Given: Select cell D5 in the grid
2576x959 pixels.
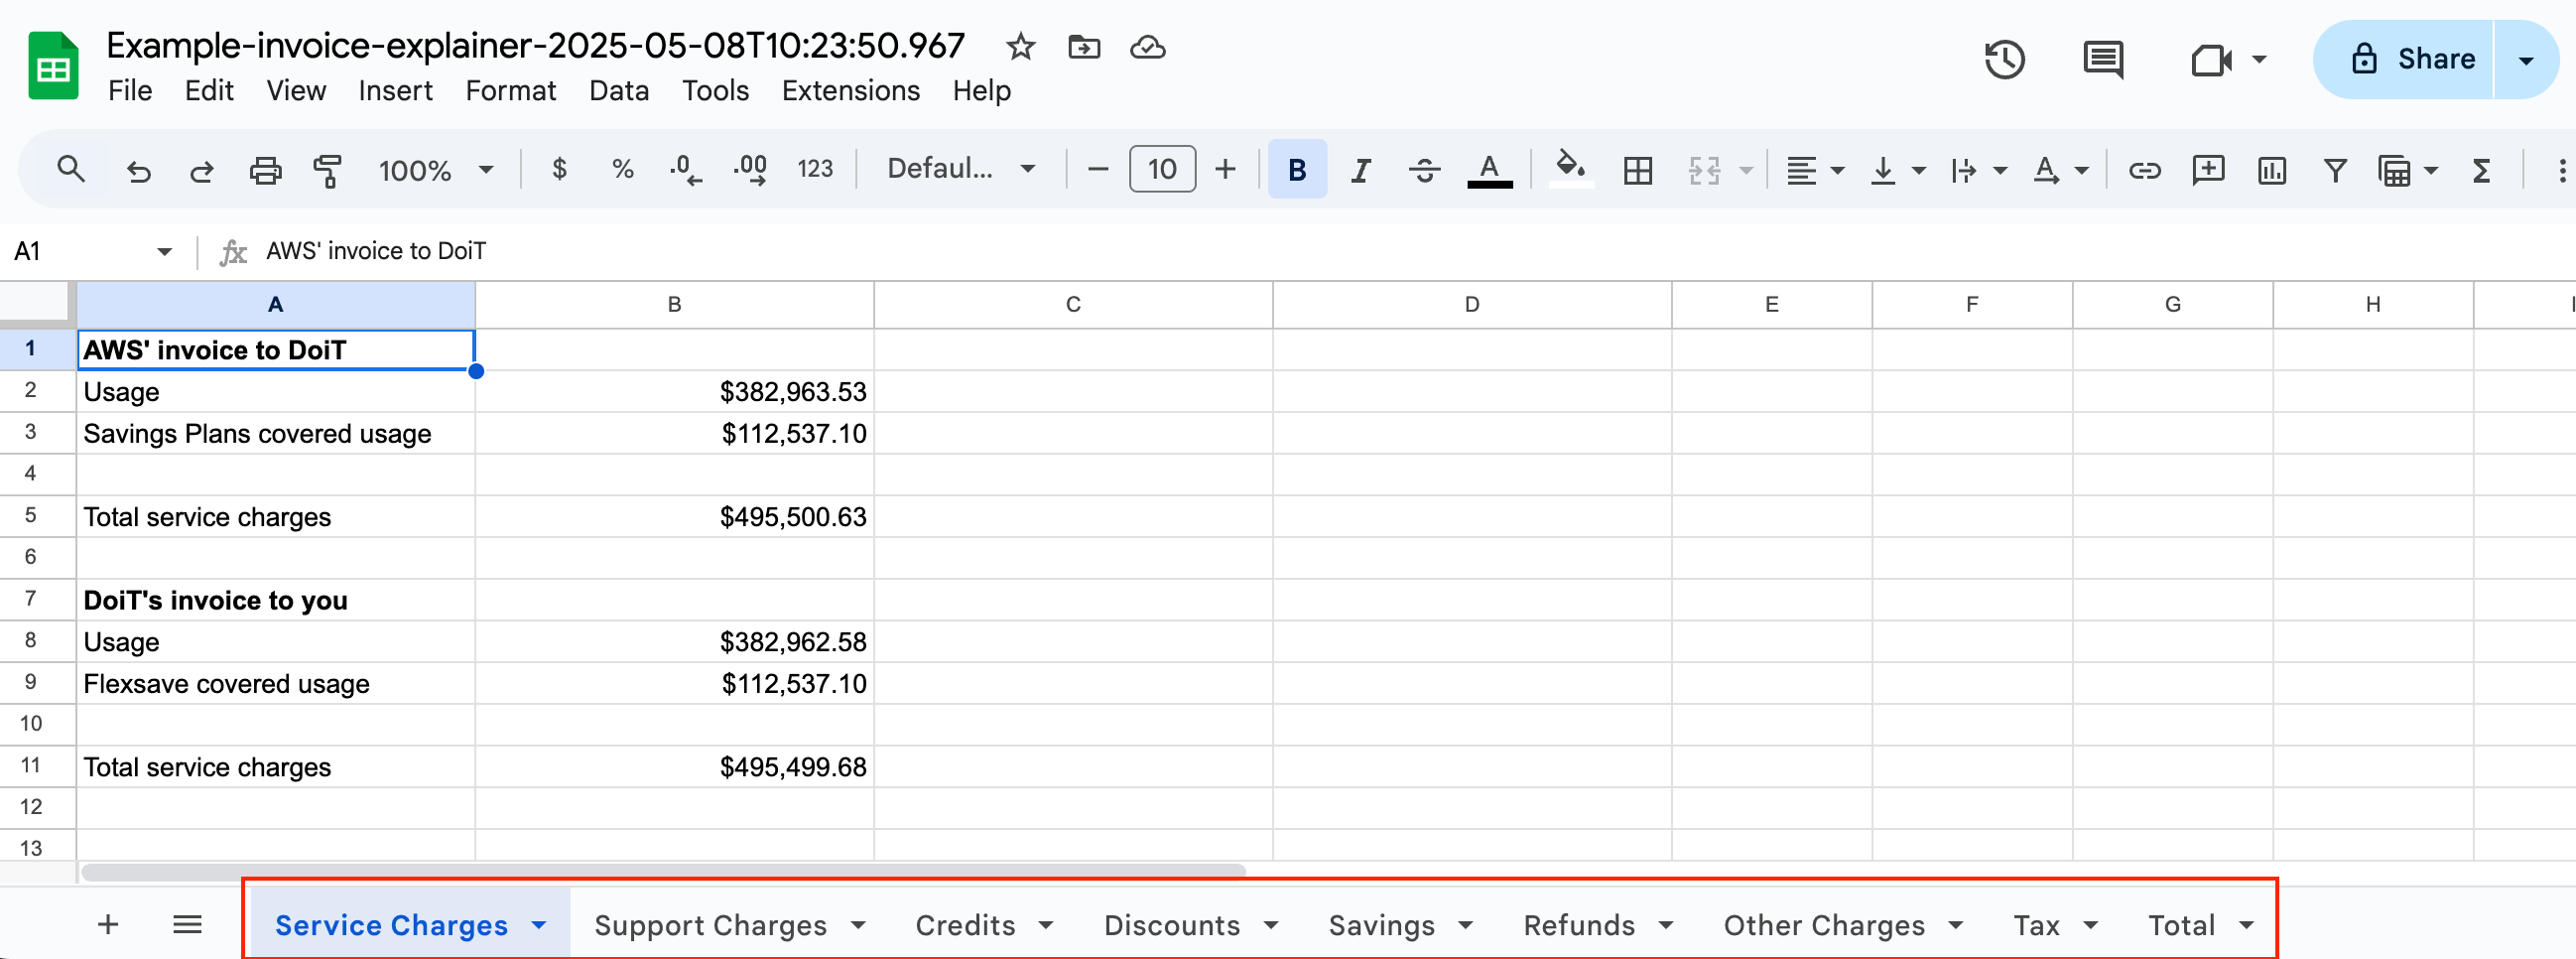Looking at the screenshot, I should (1470, 516).
